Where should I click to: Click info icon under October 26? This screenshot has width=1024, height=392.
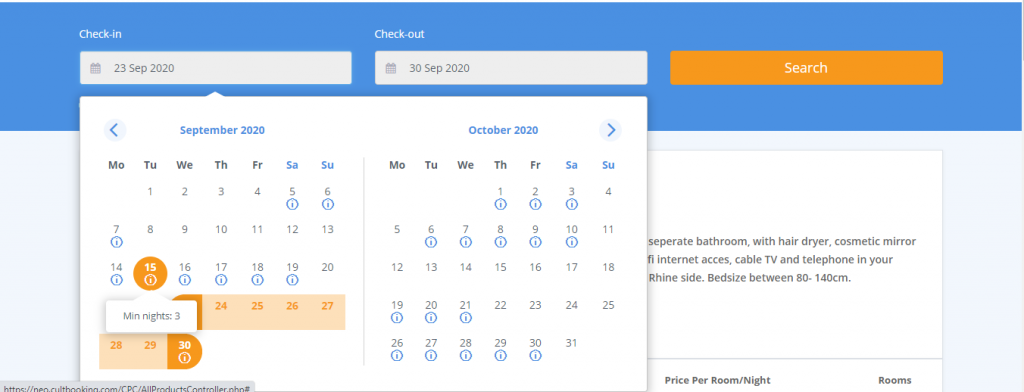[x=396, y=355]
